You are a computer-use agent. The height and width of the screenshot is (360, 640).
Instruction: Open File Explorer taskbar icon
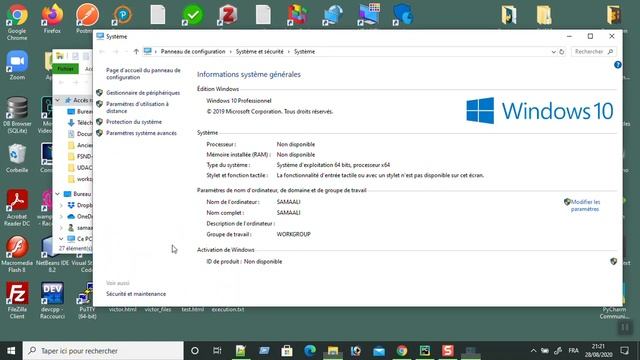[x=333, y=351]
